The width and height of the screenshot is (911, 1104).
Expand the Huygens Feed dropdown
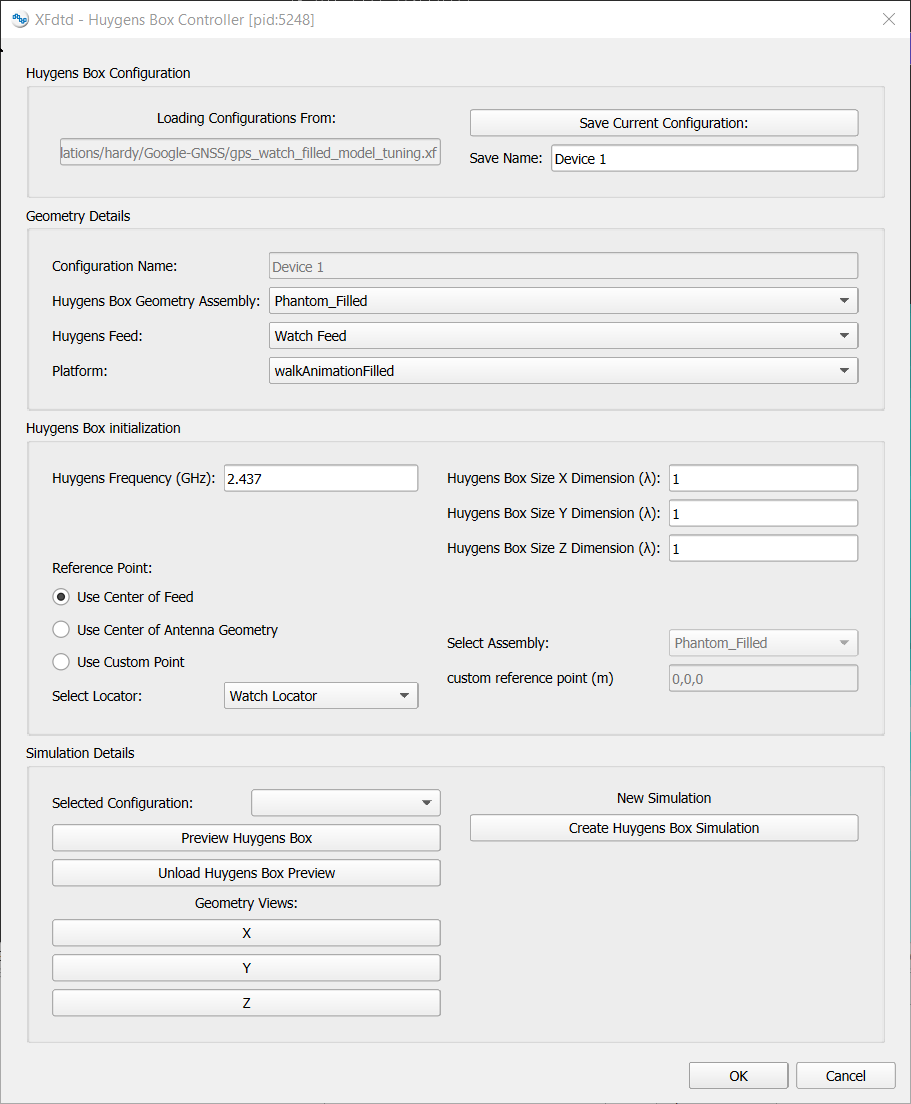tap(563, 336)
